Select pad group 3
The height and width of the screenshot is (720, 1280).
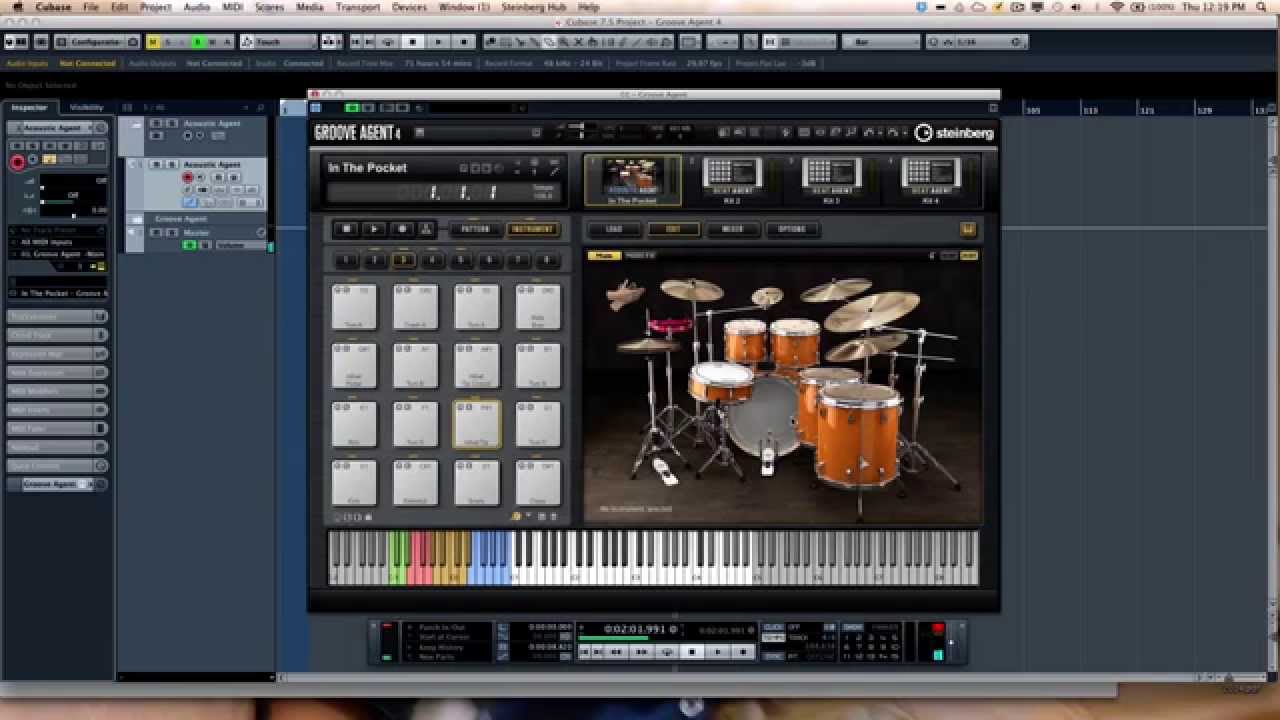point(403,261)
